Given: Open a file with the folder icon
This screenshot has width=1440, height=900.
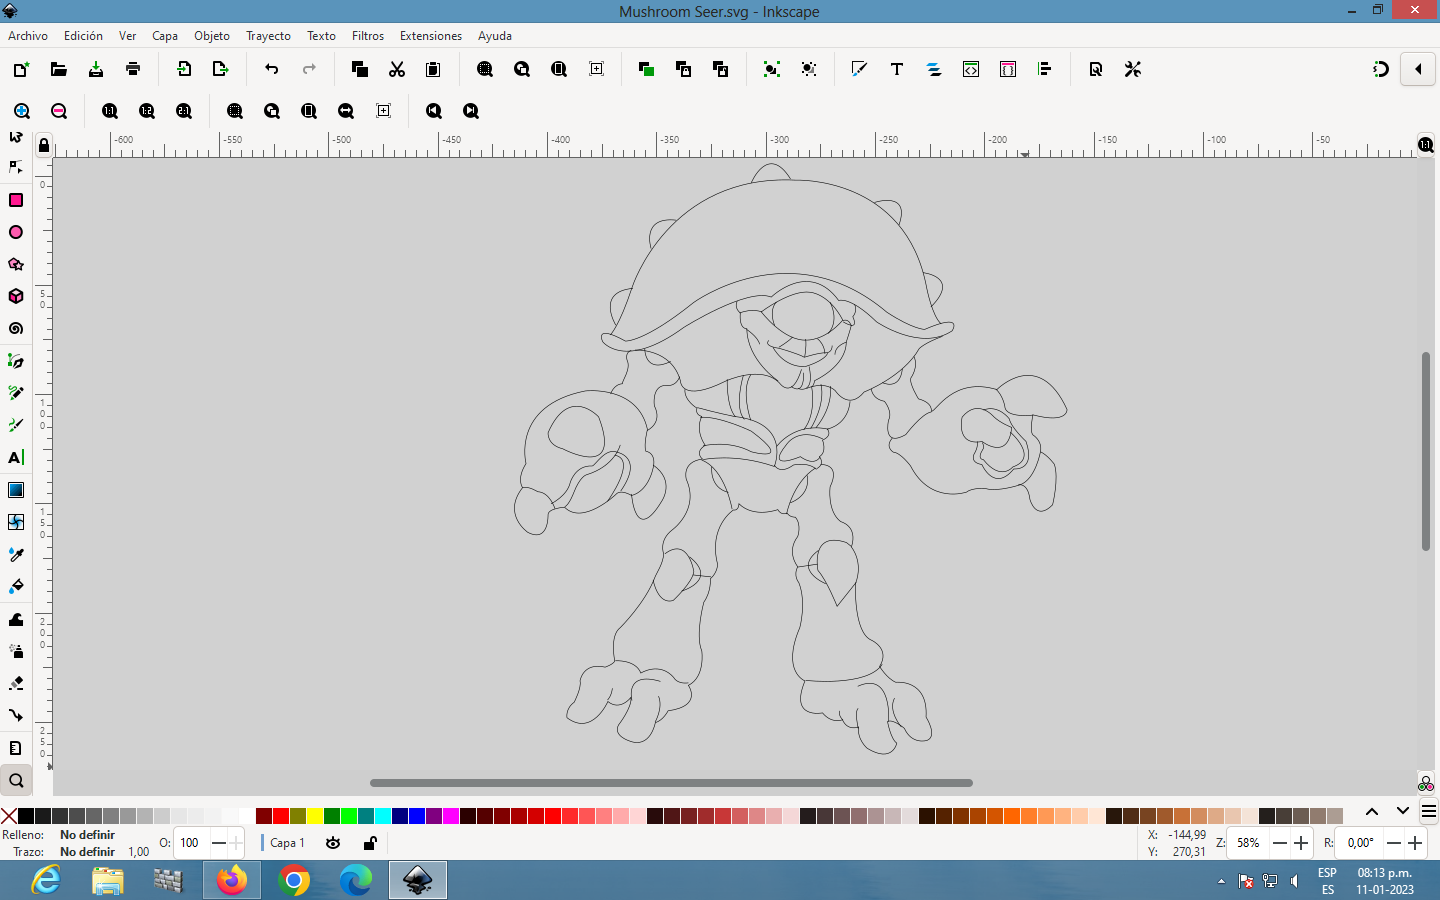Looking at the screenshot, I should pyautogui.click(x=58, y=69).
